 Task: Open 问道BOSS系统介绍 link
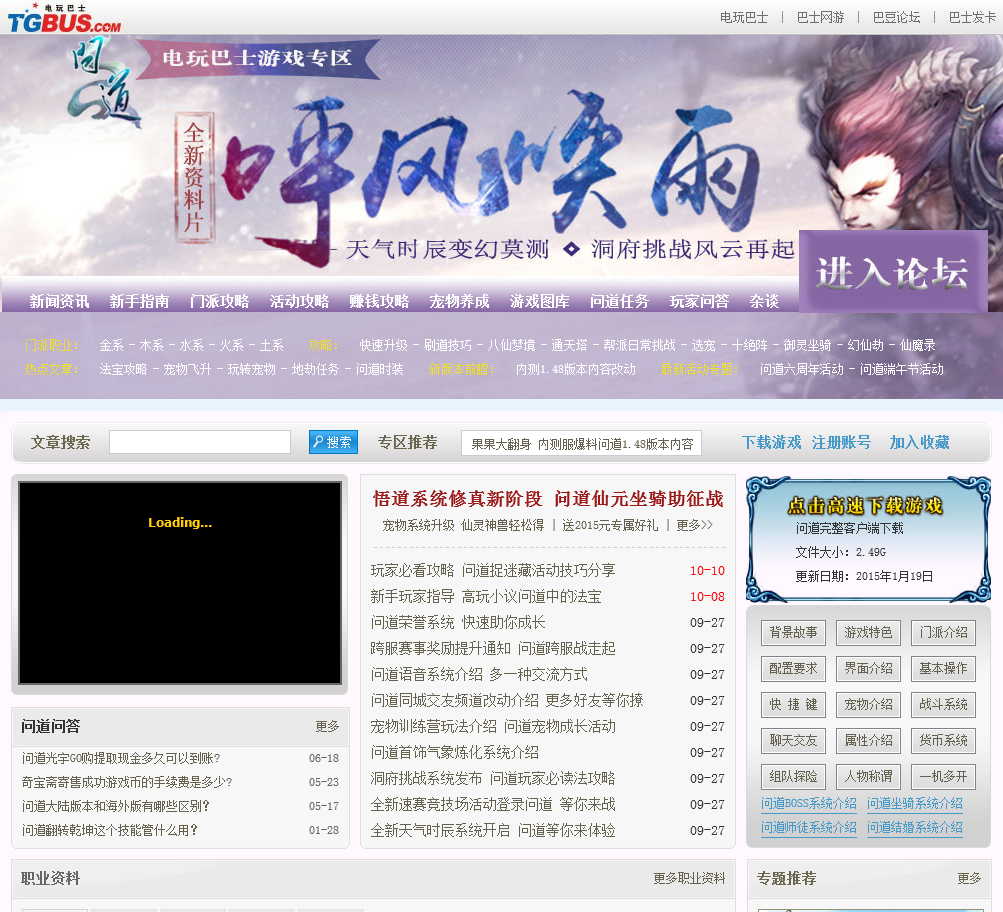click(x=809, y=803)
